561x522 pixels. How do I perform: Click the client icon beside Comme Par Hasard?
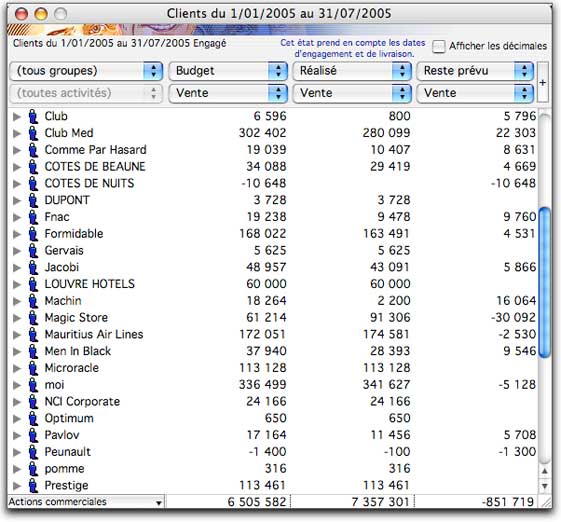[33, 150]
